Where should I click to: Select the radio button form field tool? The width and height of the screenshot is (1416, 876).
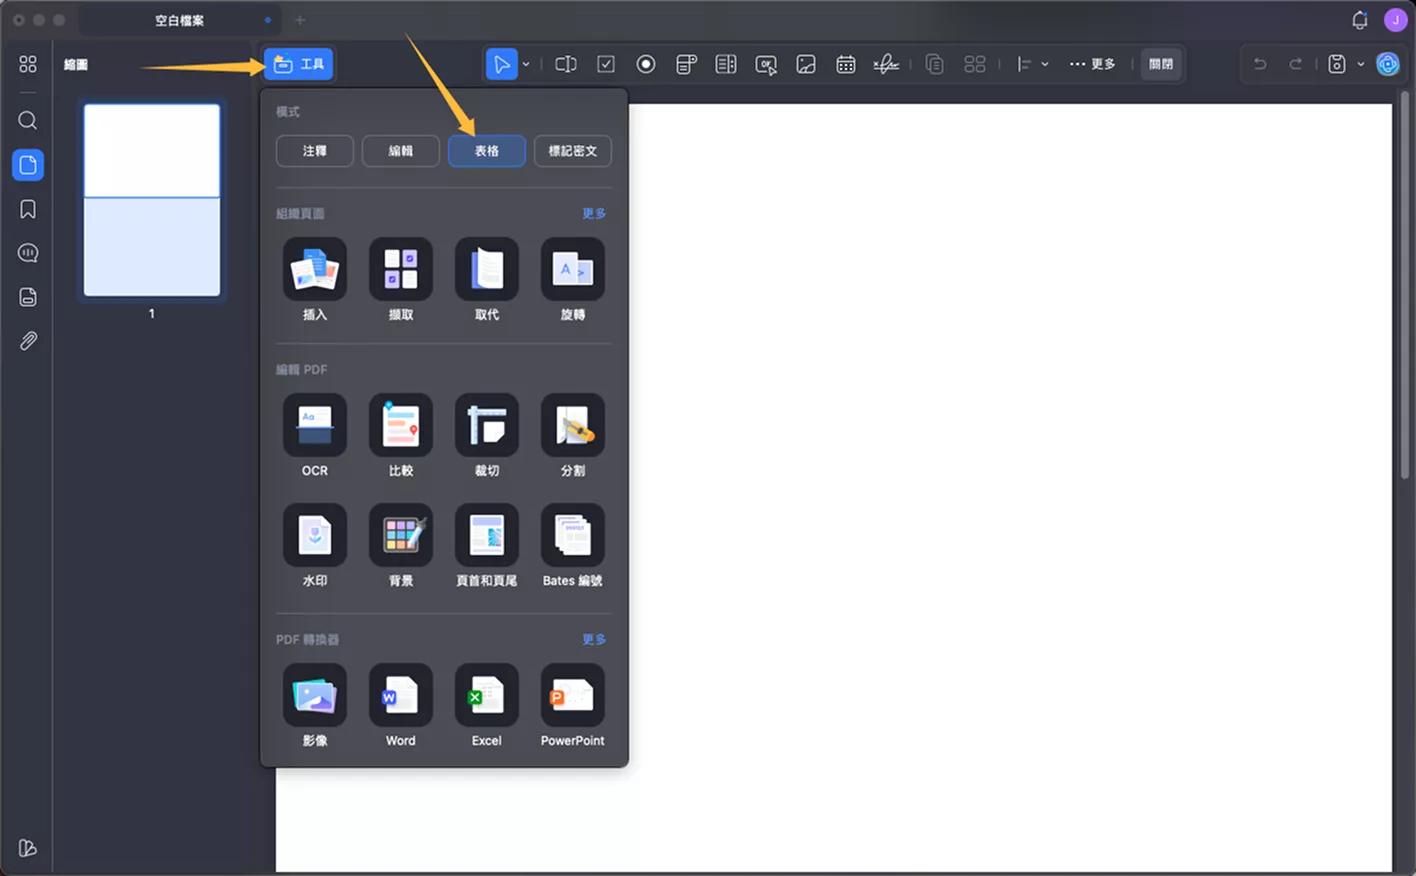pyautogui.click(x=646, y=64)
